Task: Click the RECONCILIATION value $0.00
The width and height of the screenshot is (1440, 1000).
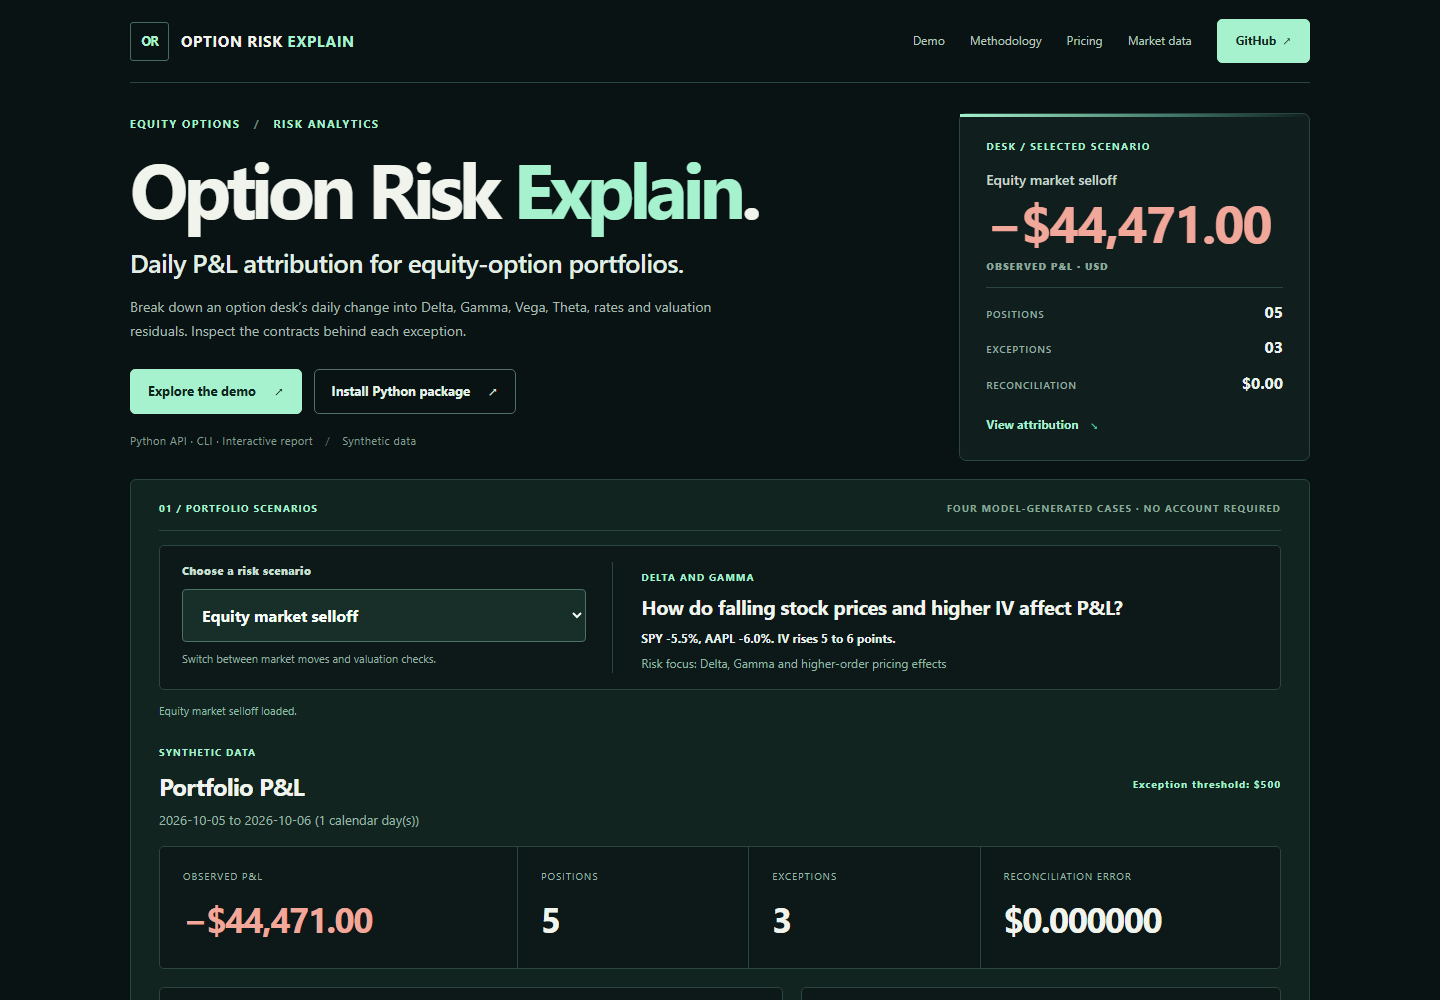Action: [1262, 384]
